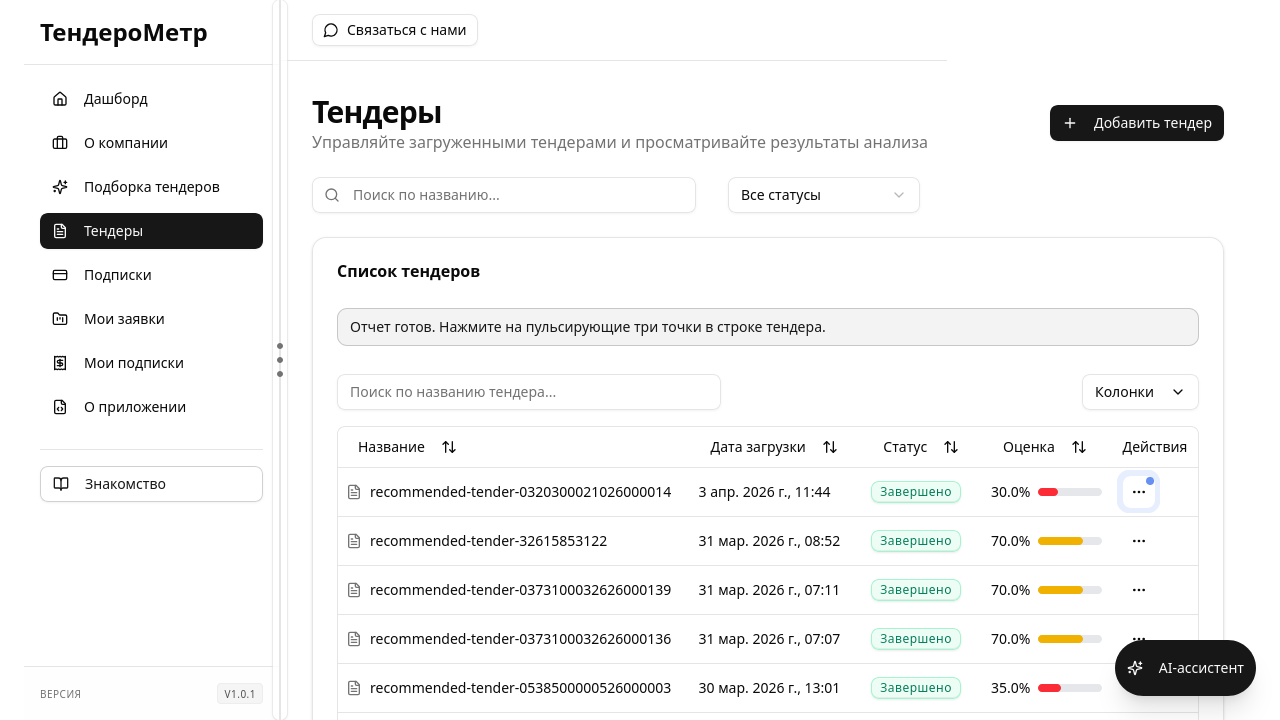Click file icon of recommended-tender-0373100032626000139
Screen dimensions: 1280x720
click(353, 590)
